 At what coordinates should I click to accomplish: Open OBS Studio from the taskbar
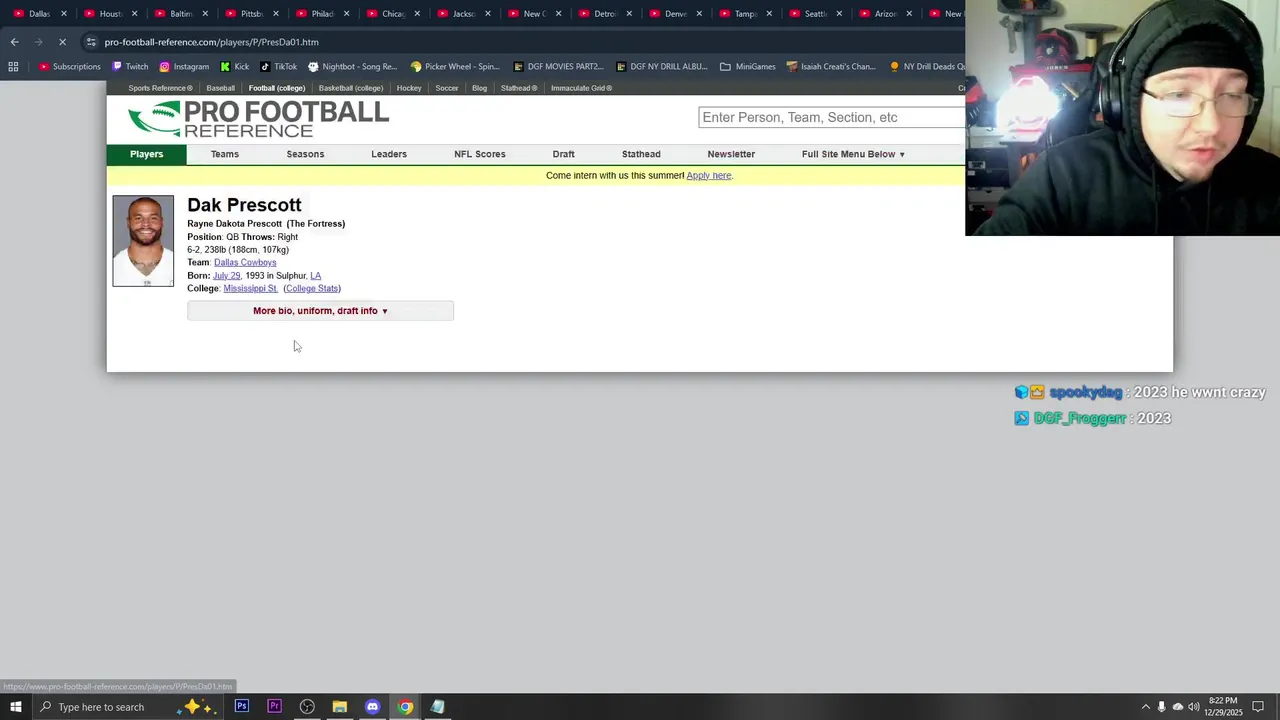coord(307,707)
